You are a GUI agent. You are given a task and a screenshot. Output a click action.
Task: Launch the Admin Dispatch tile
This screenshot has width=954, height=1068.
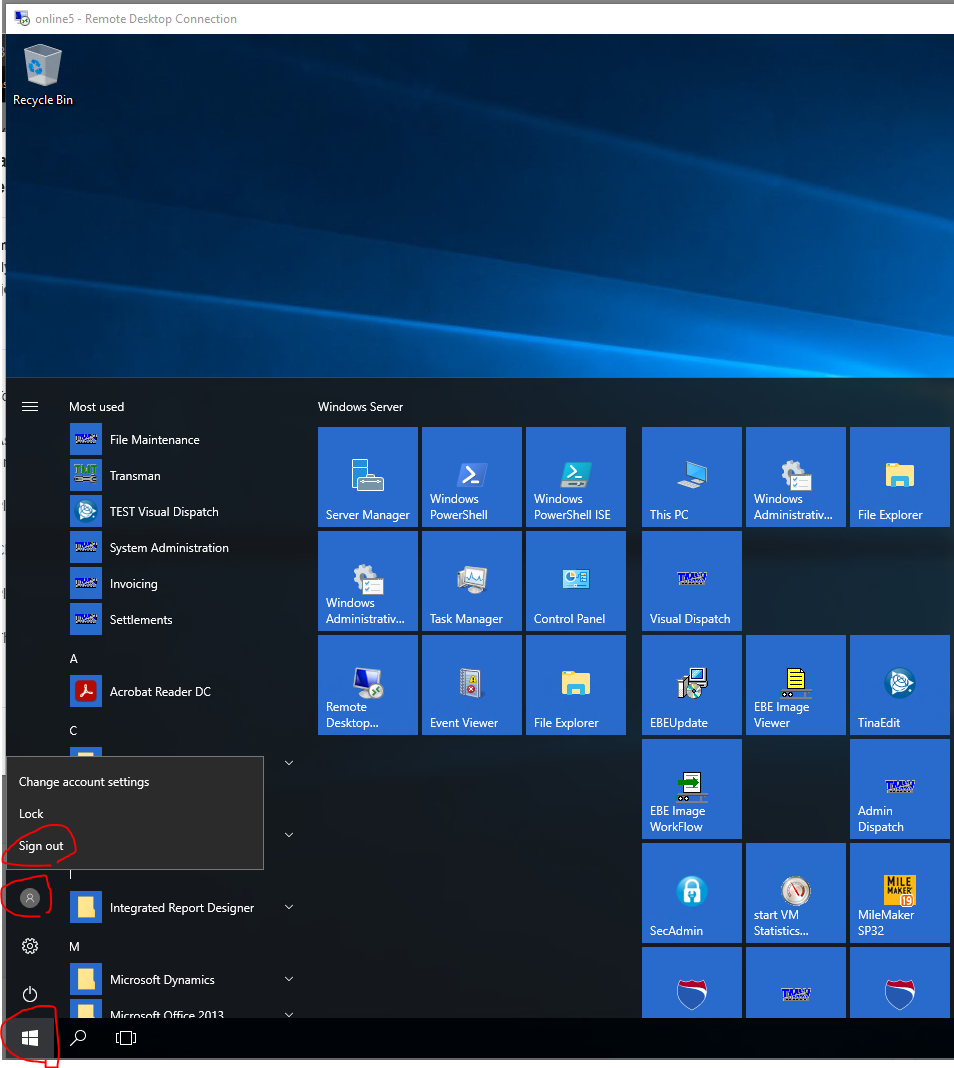pyautogui.click(x=900, y=789)
